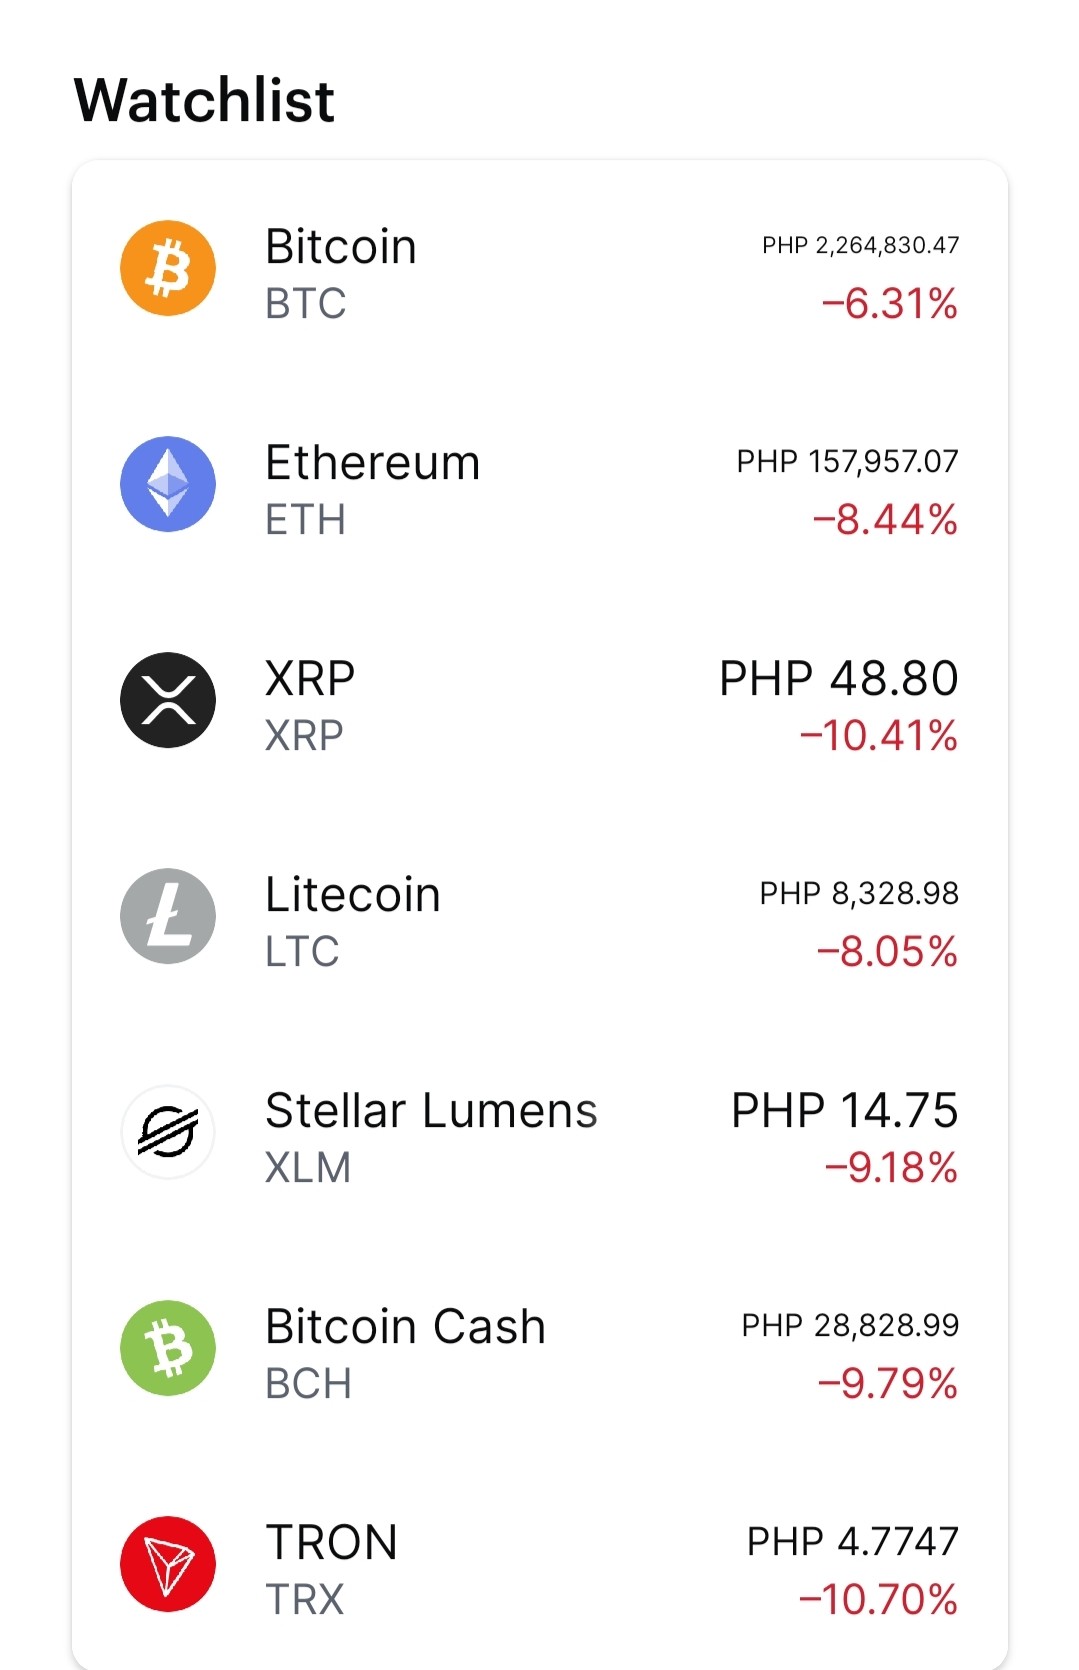The height and width of the screenshot is (1670, 1079).
Task: Tap the black XRP logo icon
Action: (x=168, y=700)
